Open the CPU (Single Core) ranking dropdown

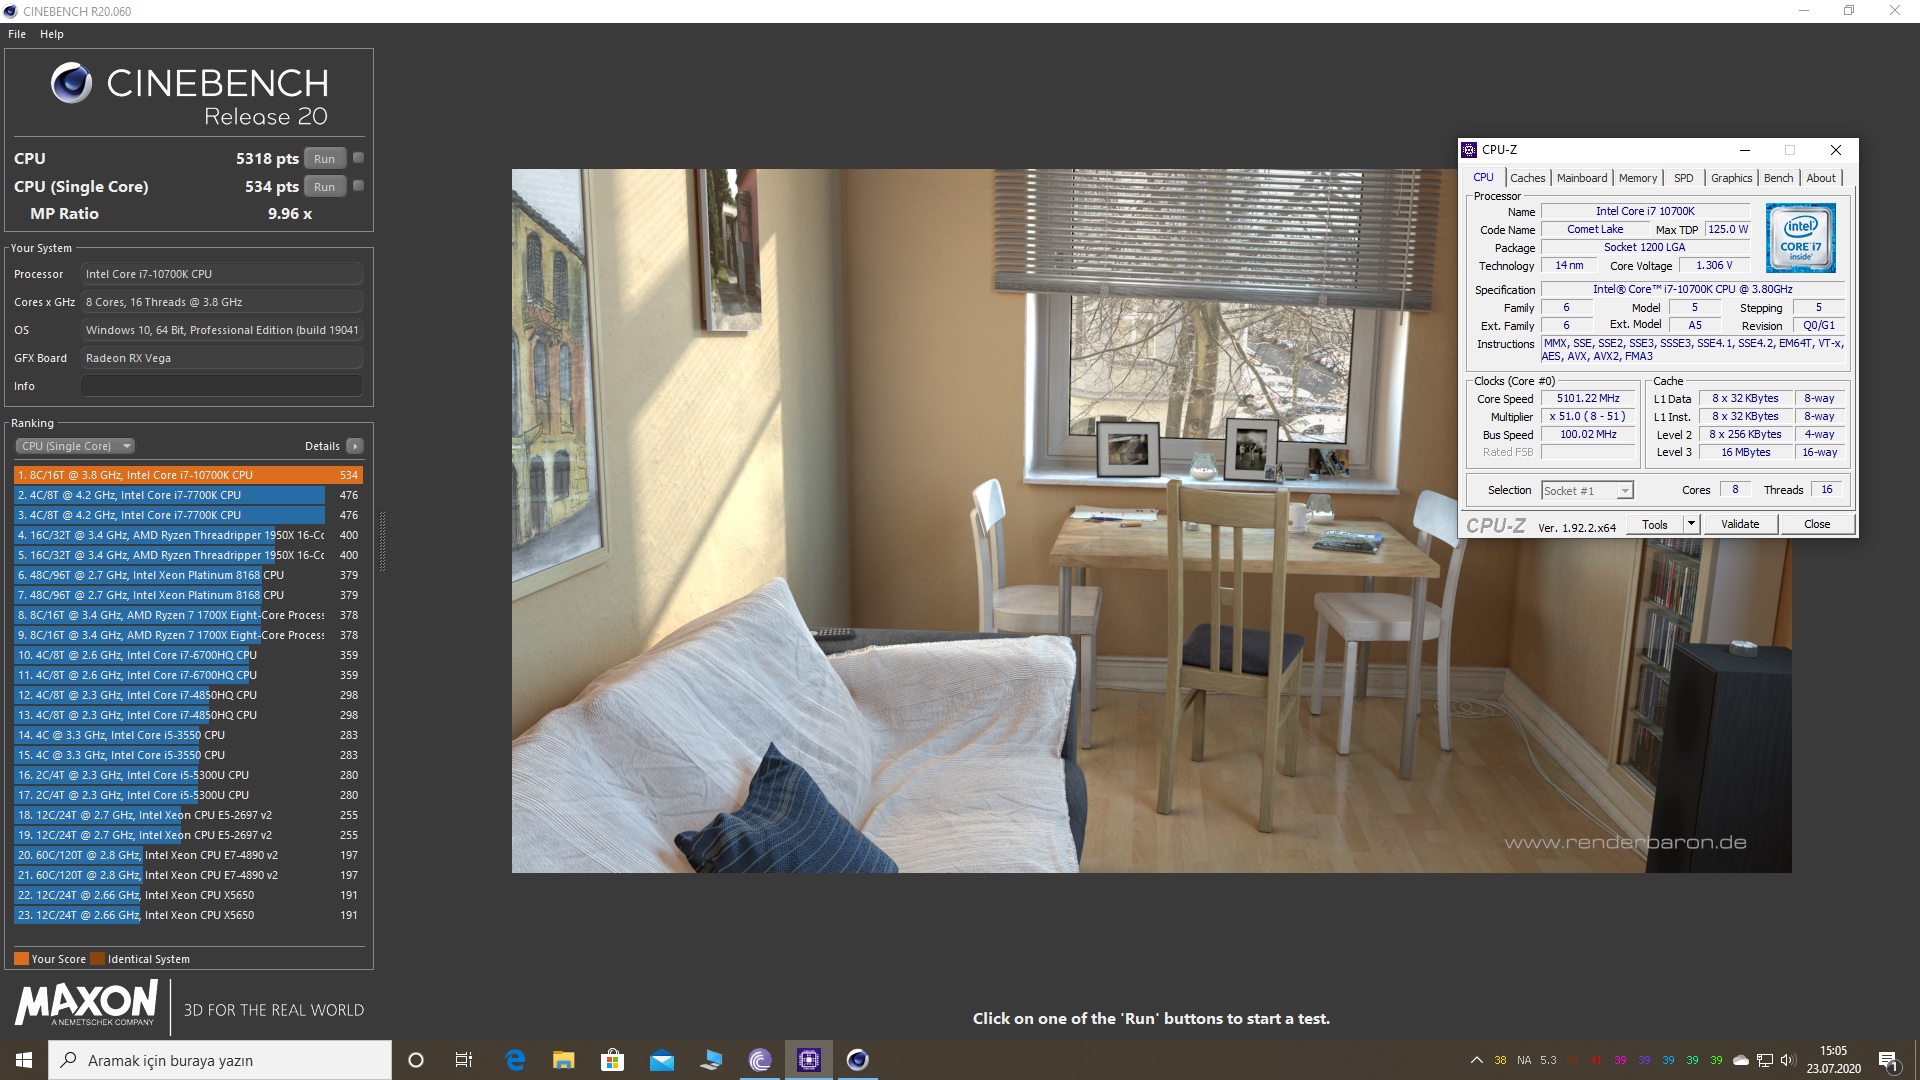[x=75, y=446]
